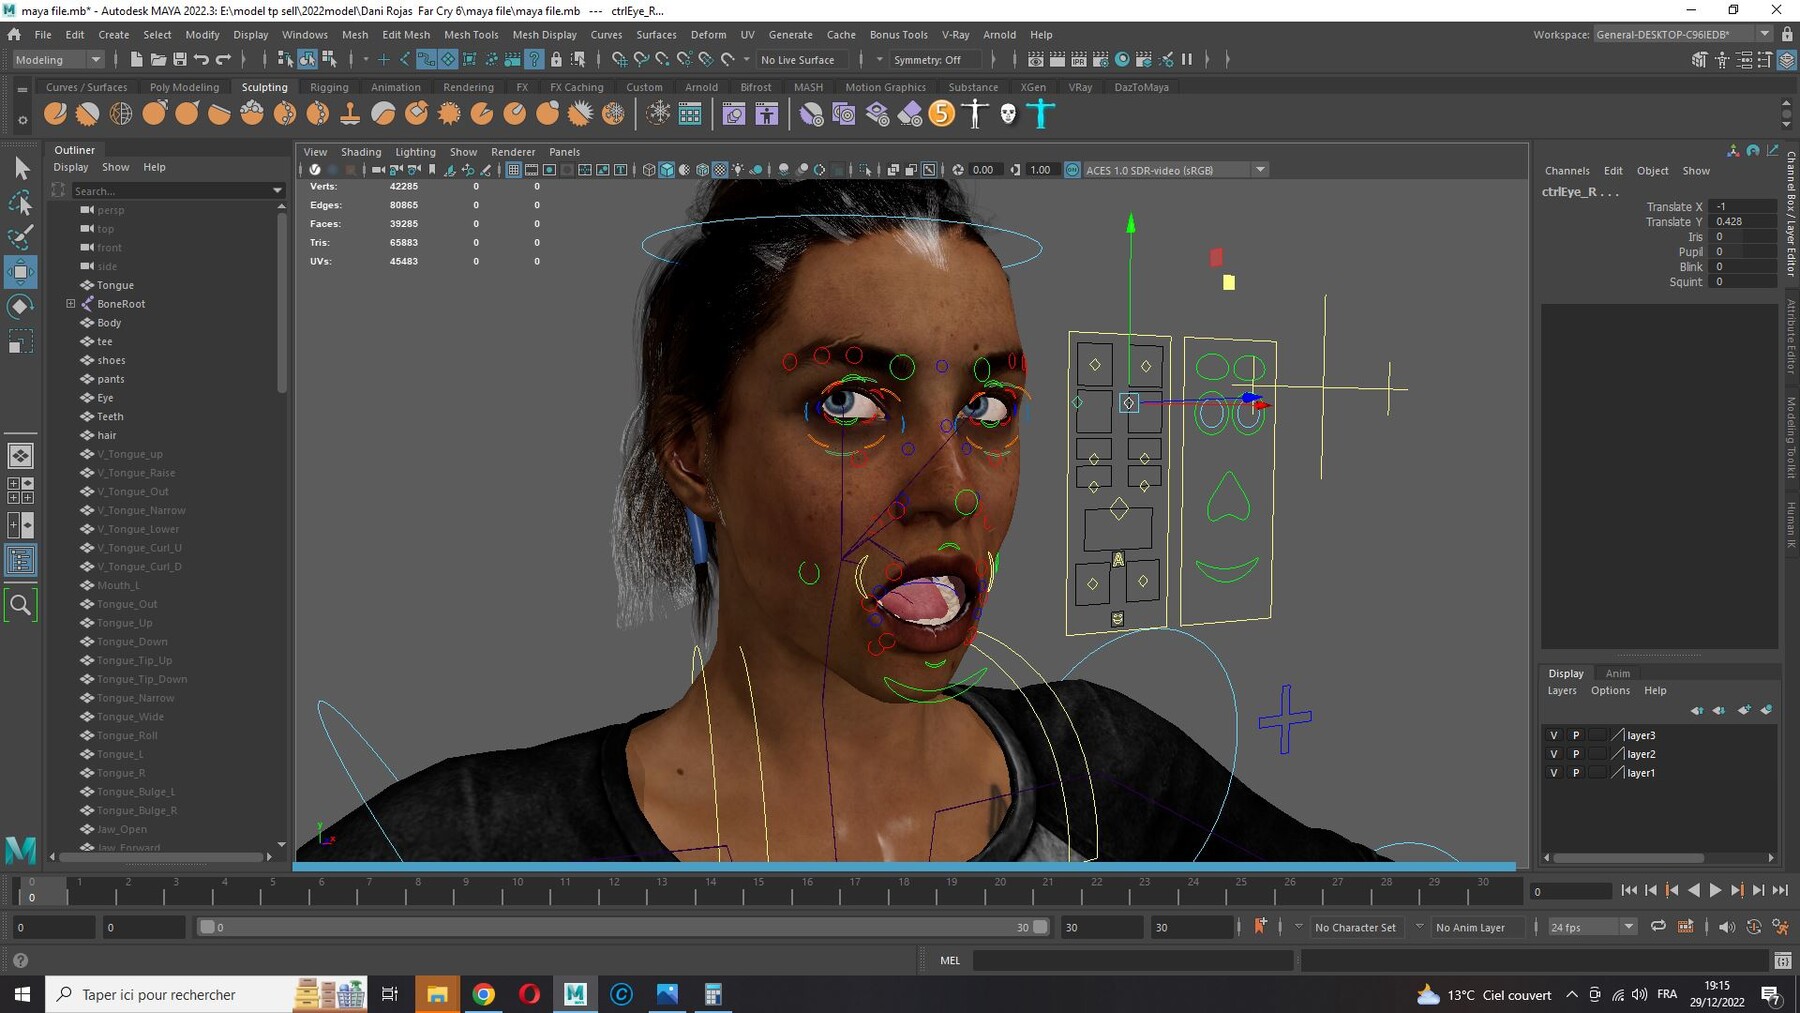
Task: Click Options in the layer editor
Action: 1610,690
